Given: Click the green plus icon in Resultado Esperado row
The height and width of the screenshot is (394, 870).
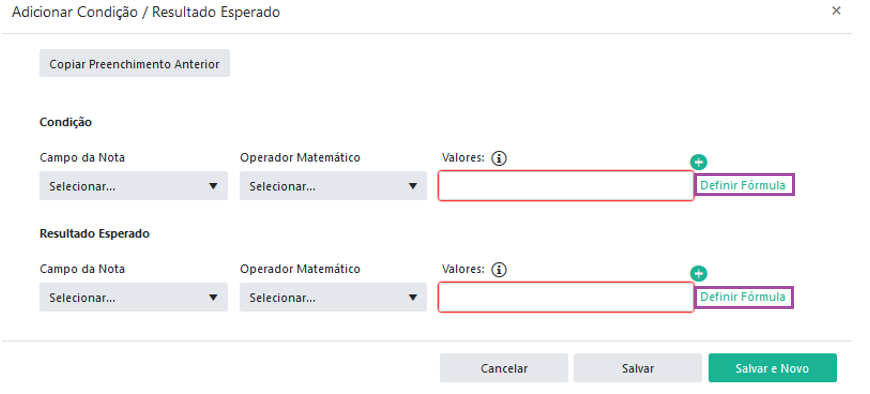Looking at the screenshot, I should coord(699,274).
